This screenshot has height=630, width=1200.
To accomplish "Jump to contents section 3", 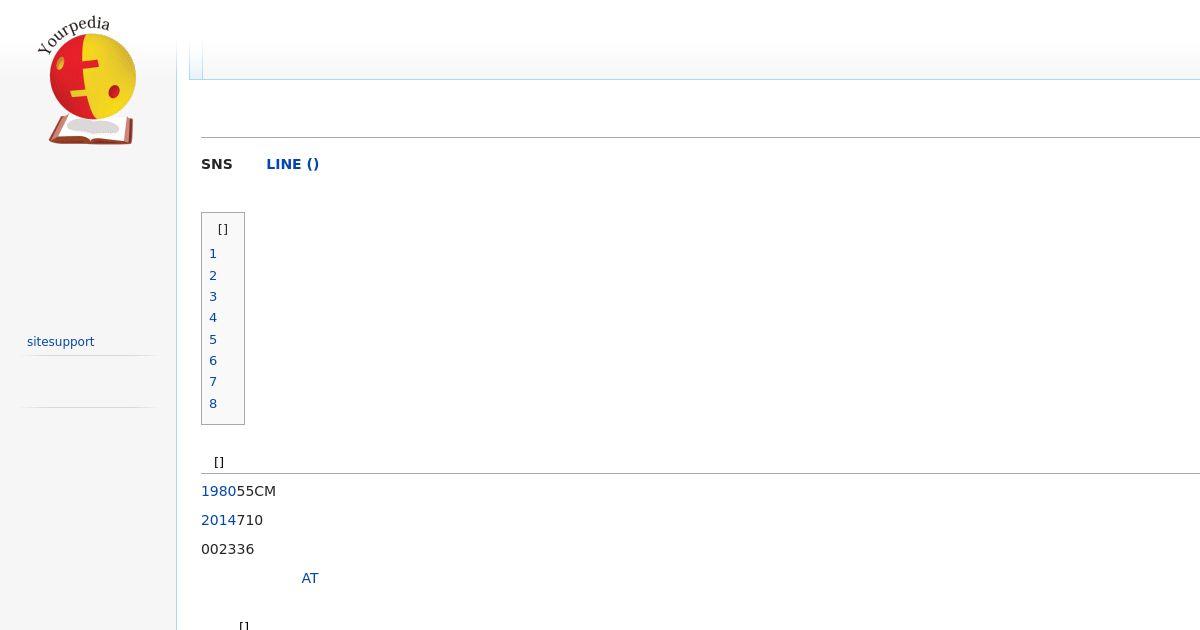I will tap(213, 297).
